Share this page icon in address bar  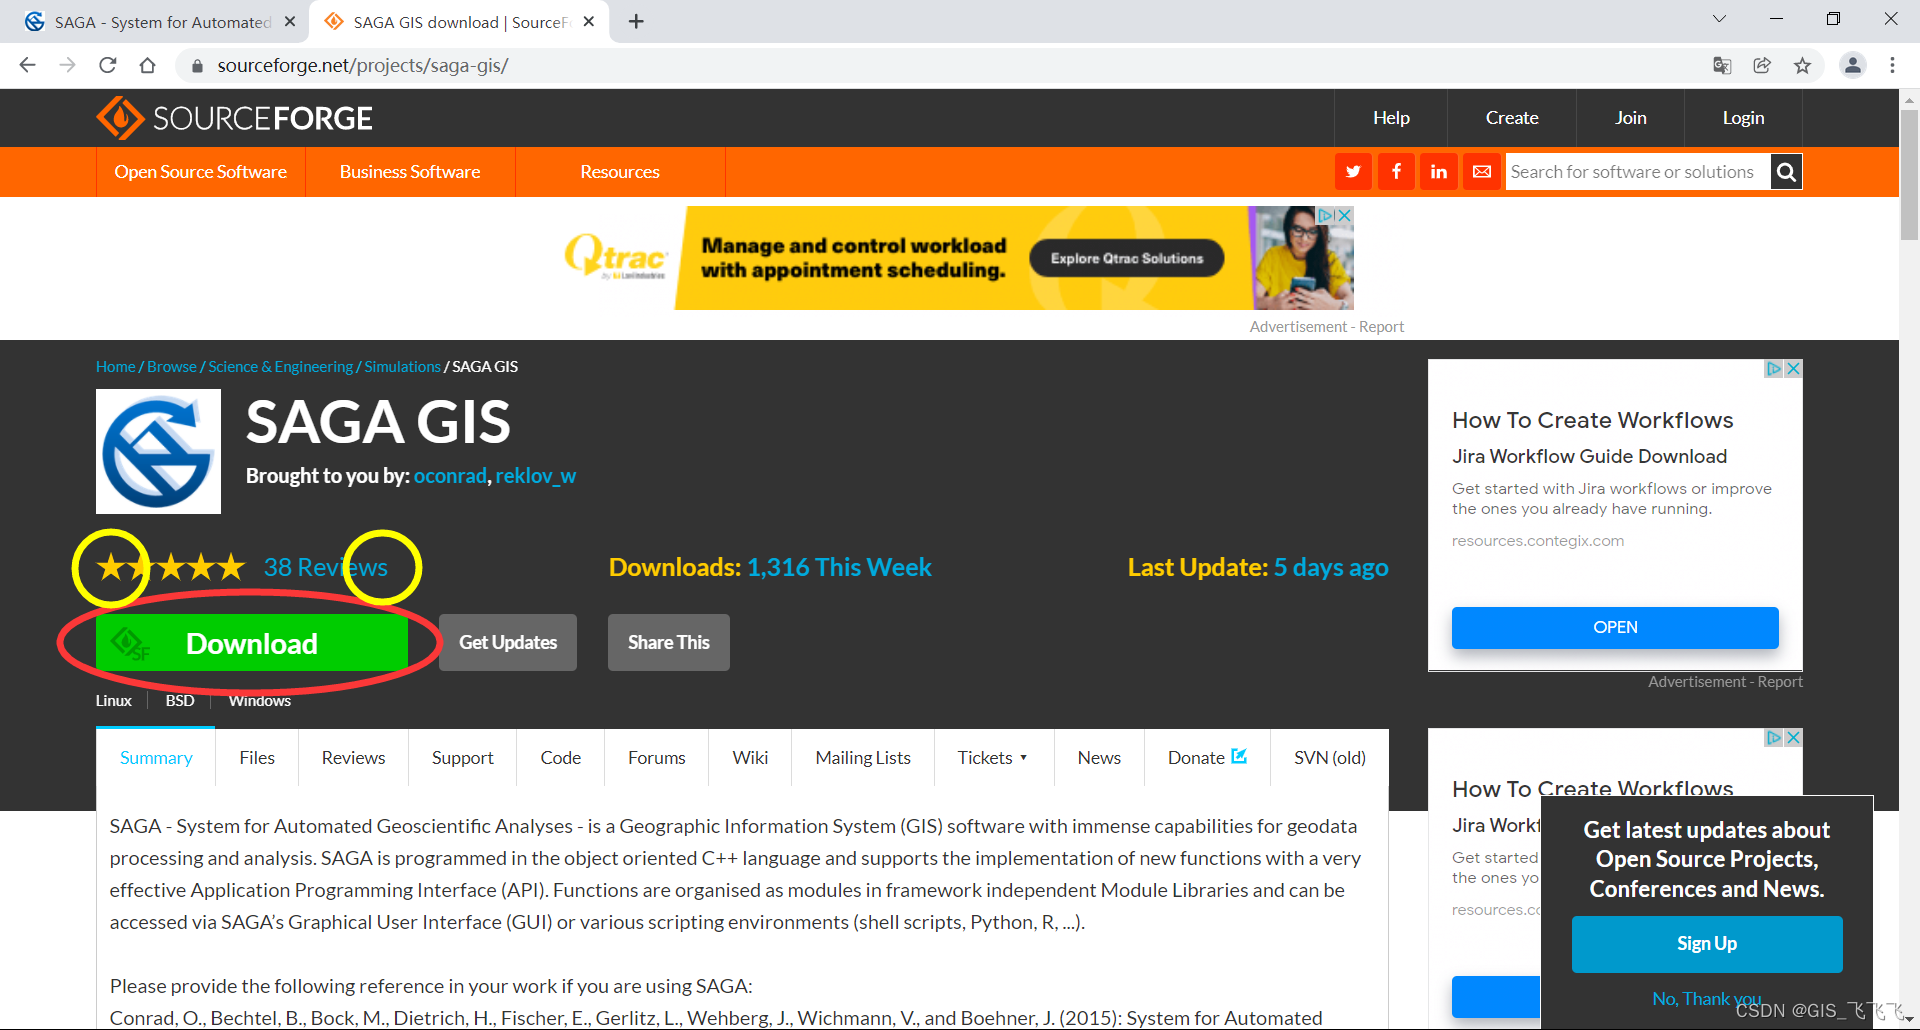point(1762,65)
